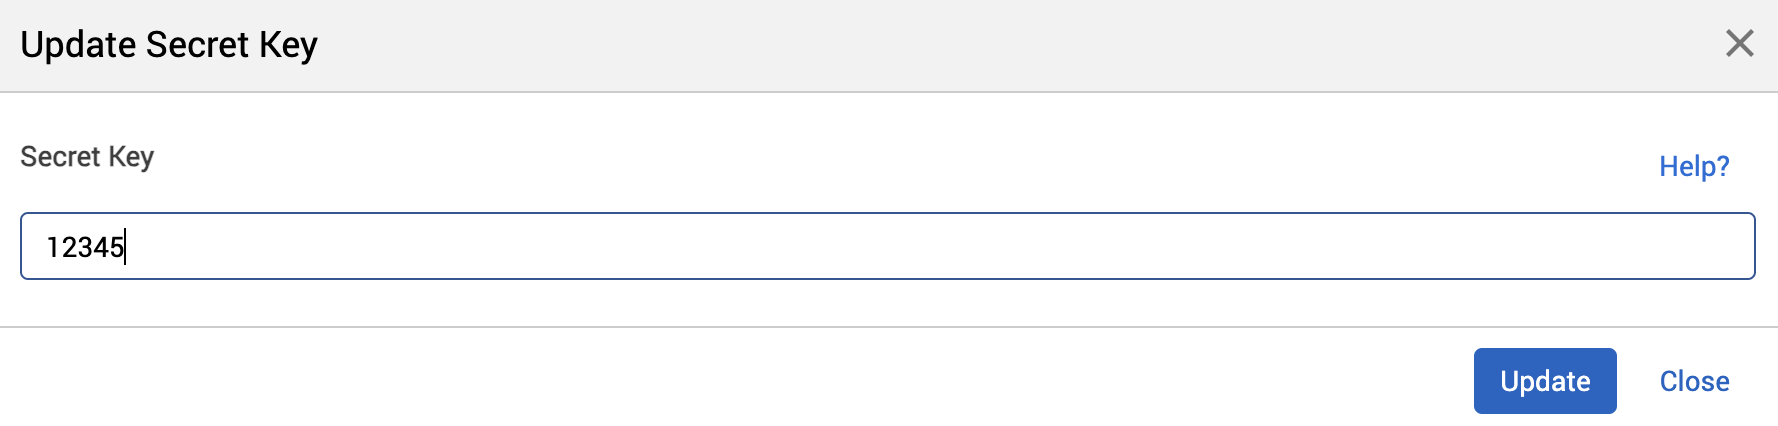Click the gray dialog header bar
Screen dimensions: 1778x426
pos(900,45)
